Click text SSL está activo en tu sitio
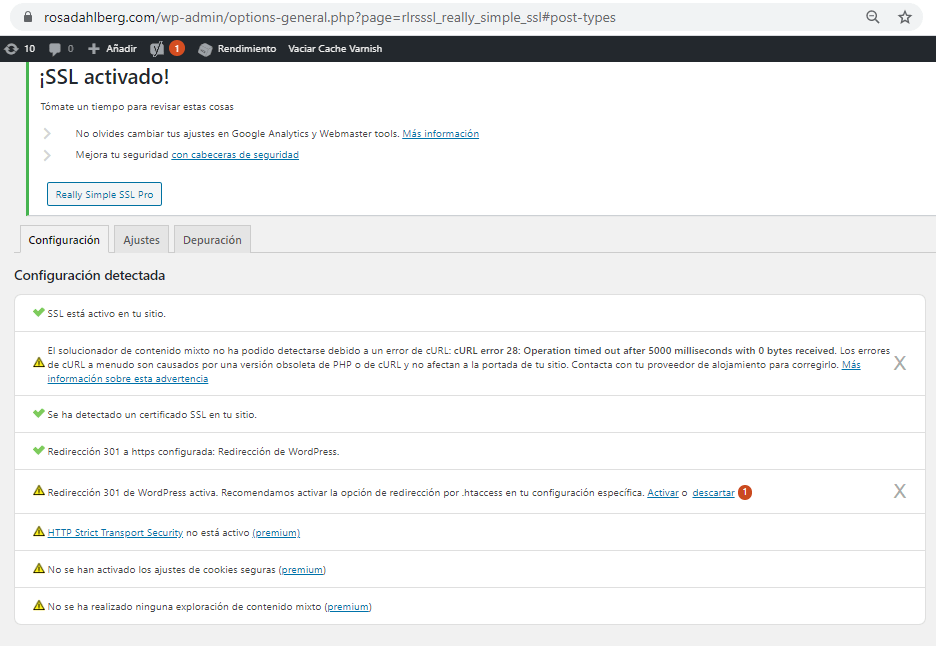Image resolution: width=936 pixels, height=646 pixels. 106,313
